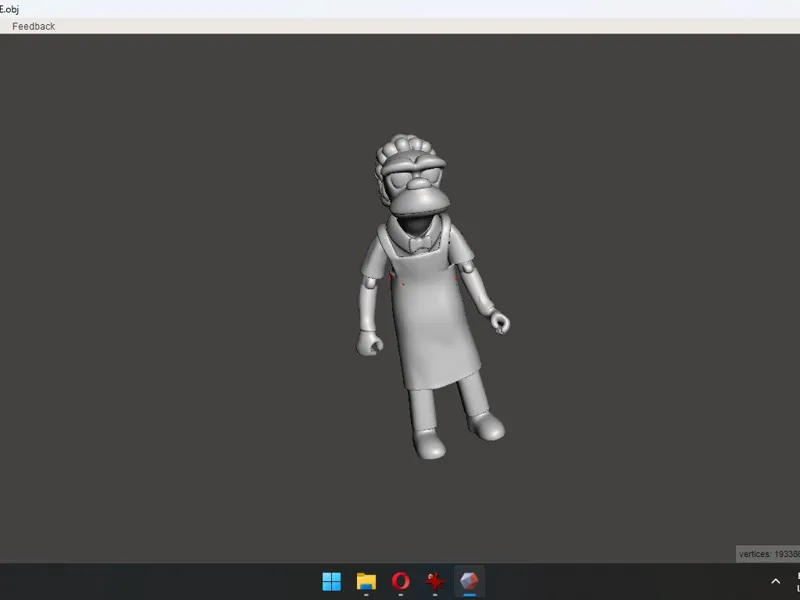Open the Feedback menu
The height and width of the screenshot is (600, 800).
[34, 26]
